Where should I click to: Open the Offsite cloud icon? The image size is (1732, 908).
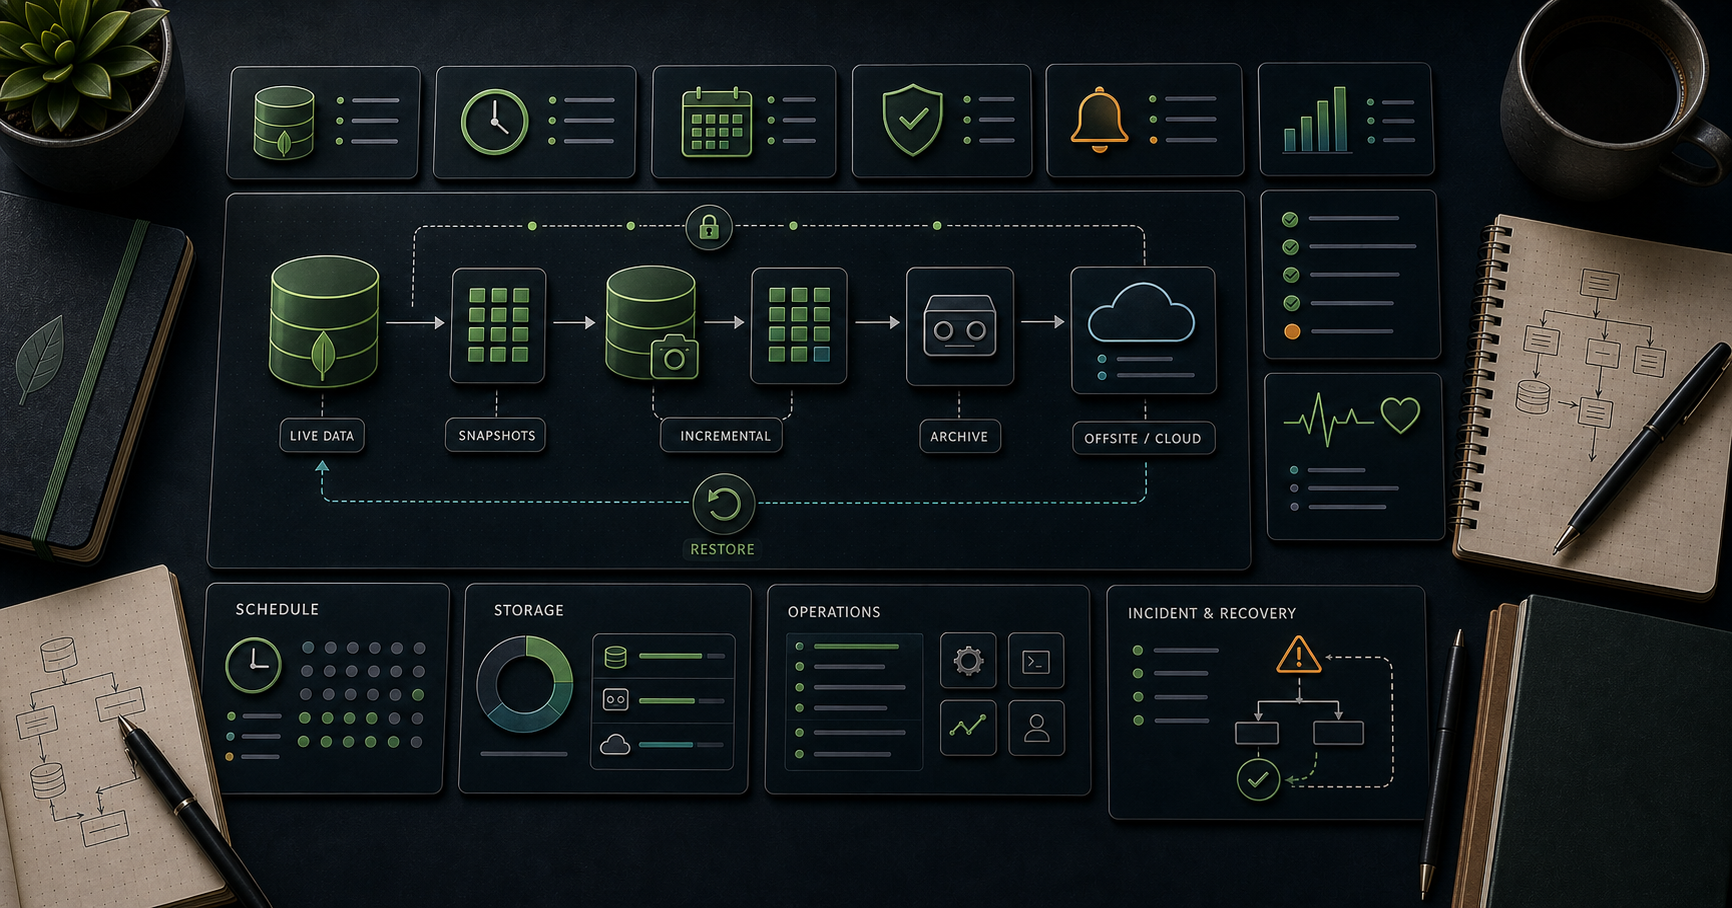click(1141, 313)
